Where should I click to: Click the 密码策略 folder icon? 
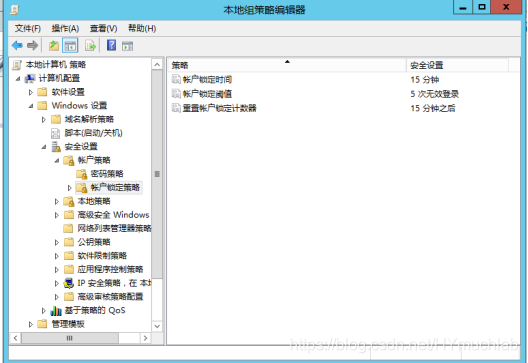pos(81,174)
